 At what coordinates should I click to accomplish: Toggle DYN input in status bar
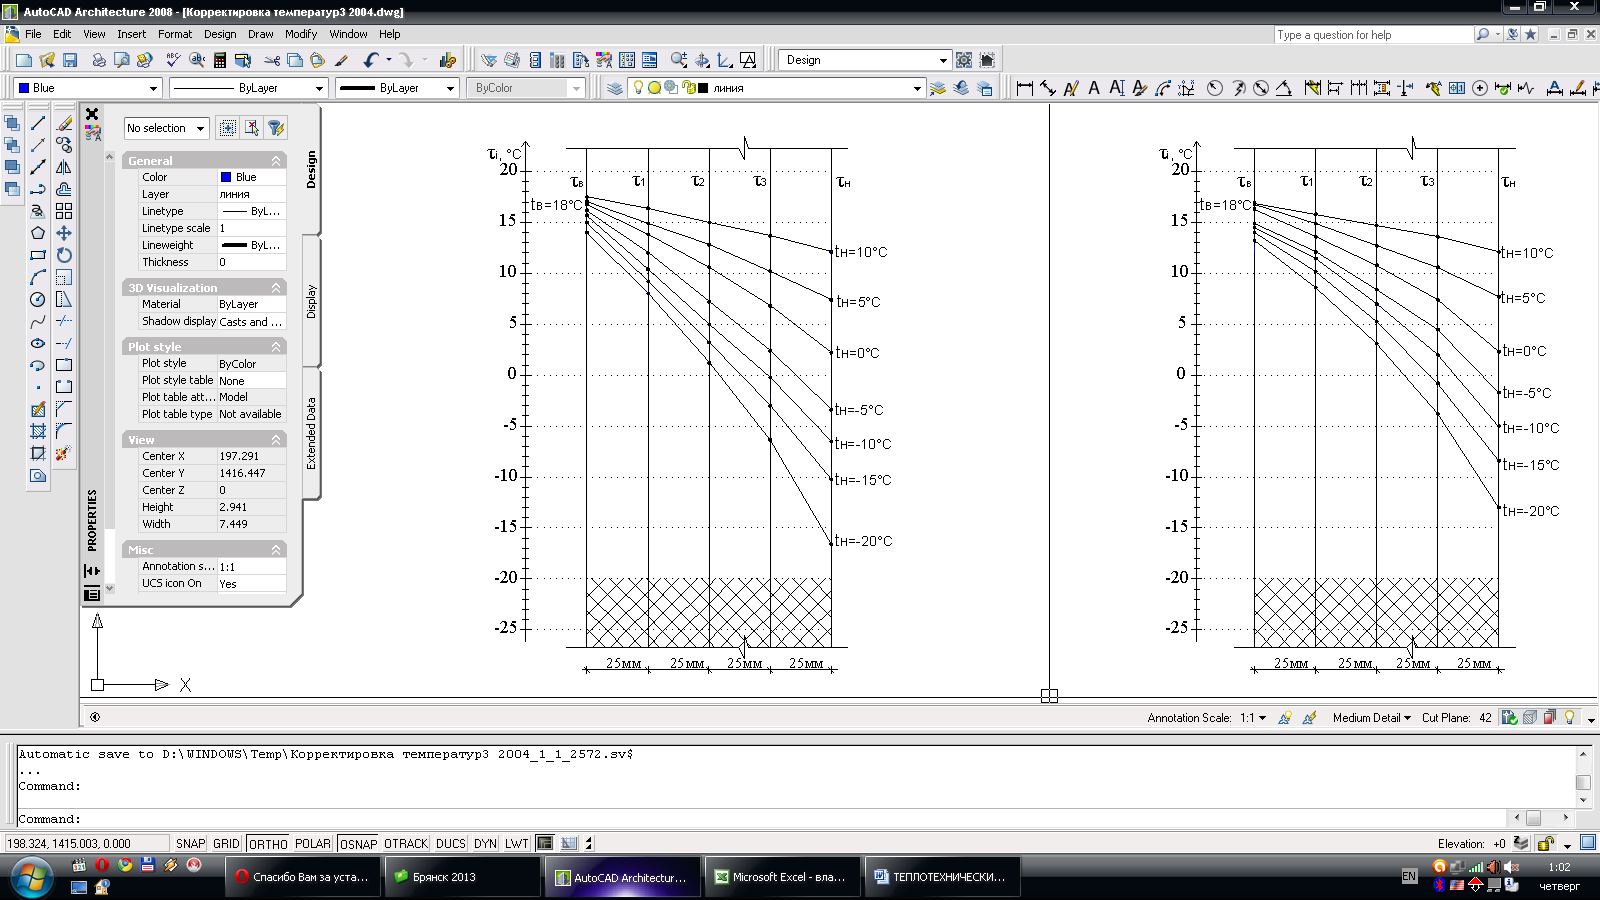485,844
